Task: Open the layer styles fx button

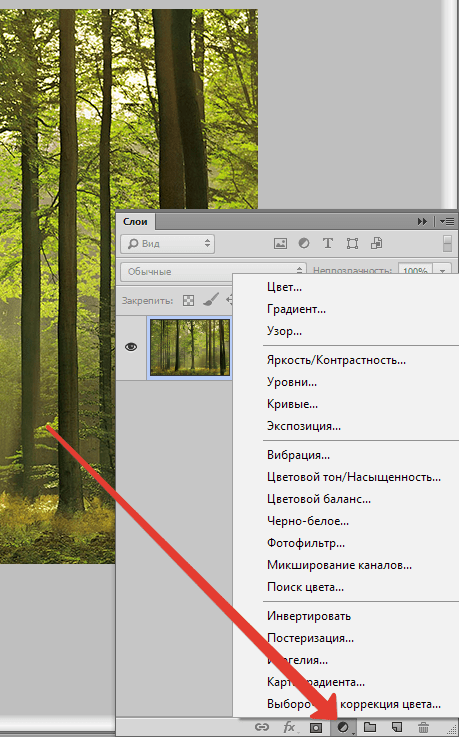Action: point(289,727)
